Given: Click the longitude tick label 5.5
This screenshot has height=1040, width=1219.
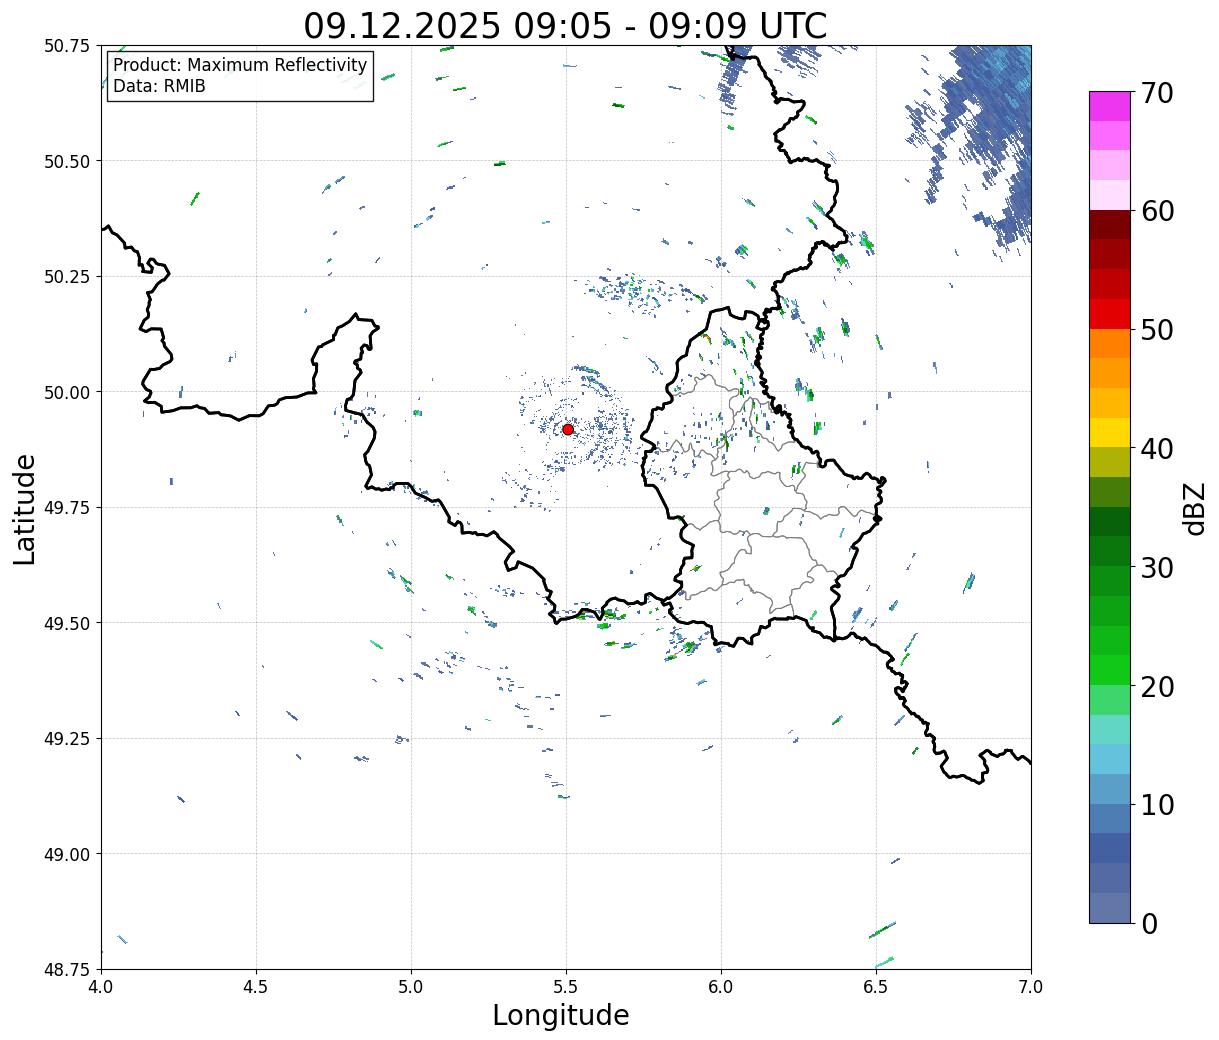Looking at the screenshot, I should click(566, 986).
